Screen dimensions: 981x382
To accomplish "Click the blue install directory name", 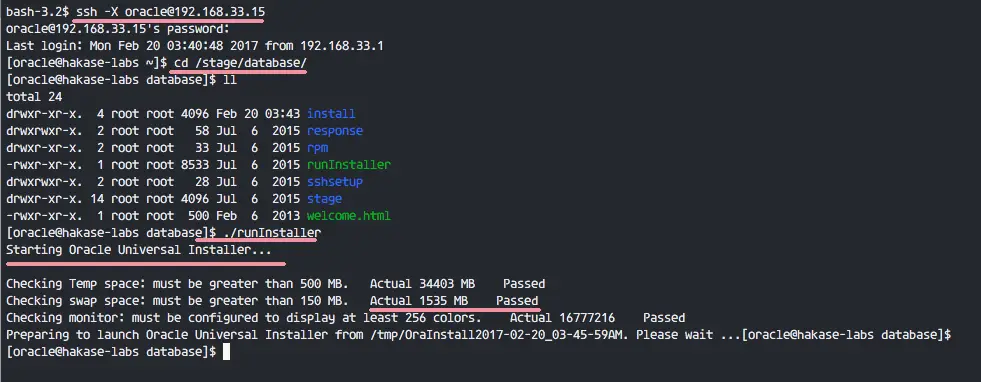I will pyautogui.click(x=331, y=114).
